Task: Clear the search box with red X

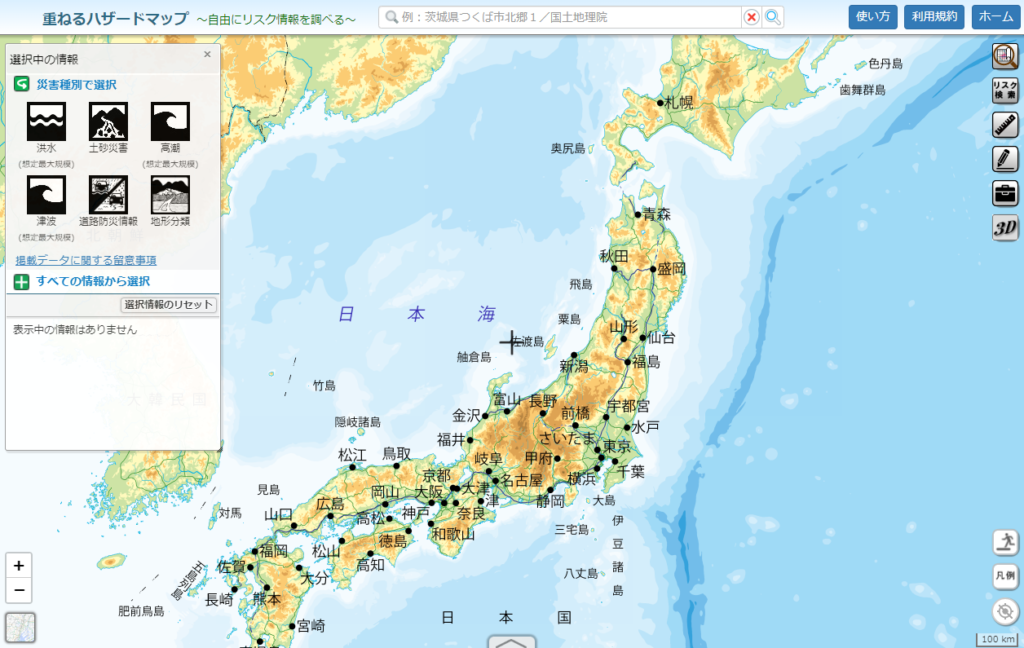Action: (752, 17)
